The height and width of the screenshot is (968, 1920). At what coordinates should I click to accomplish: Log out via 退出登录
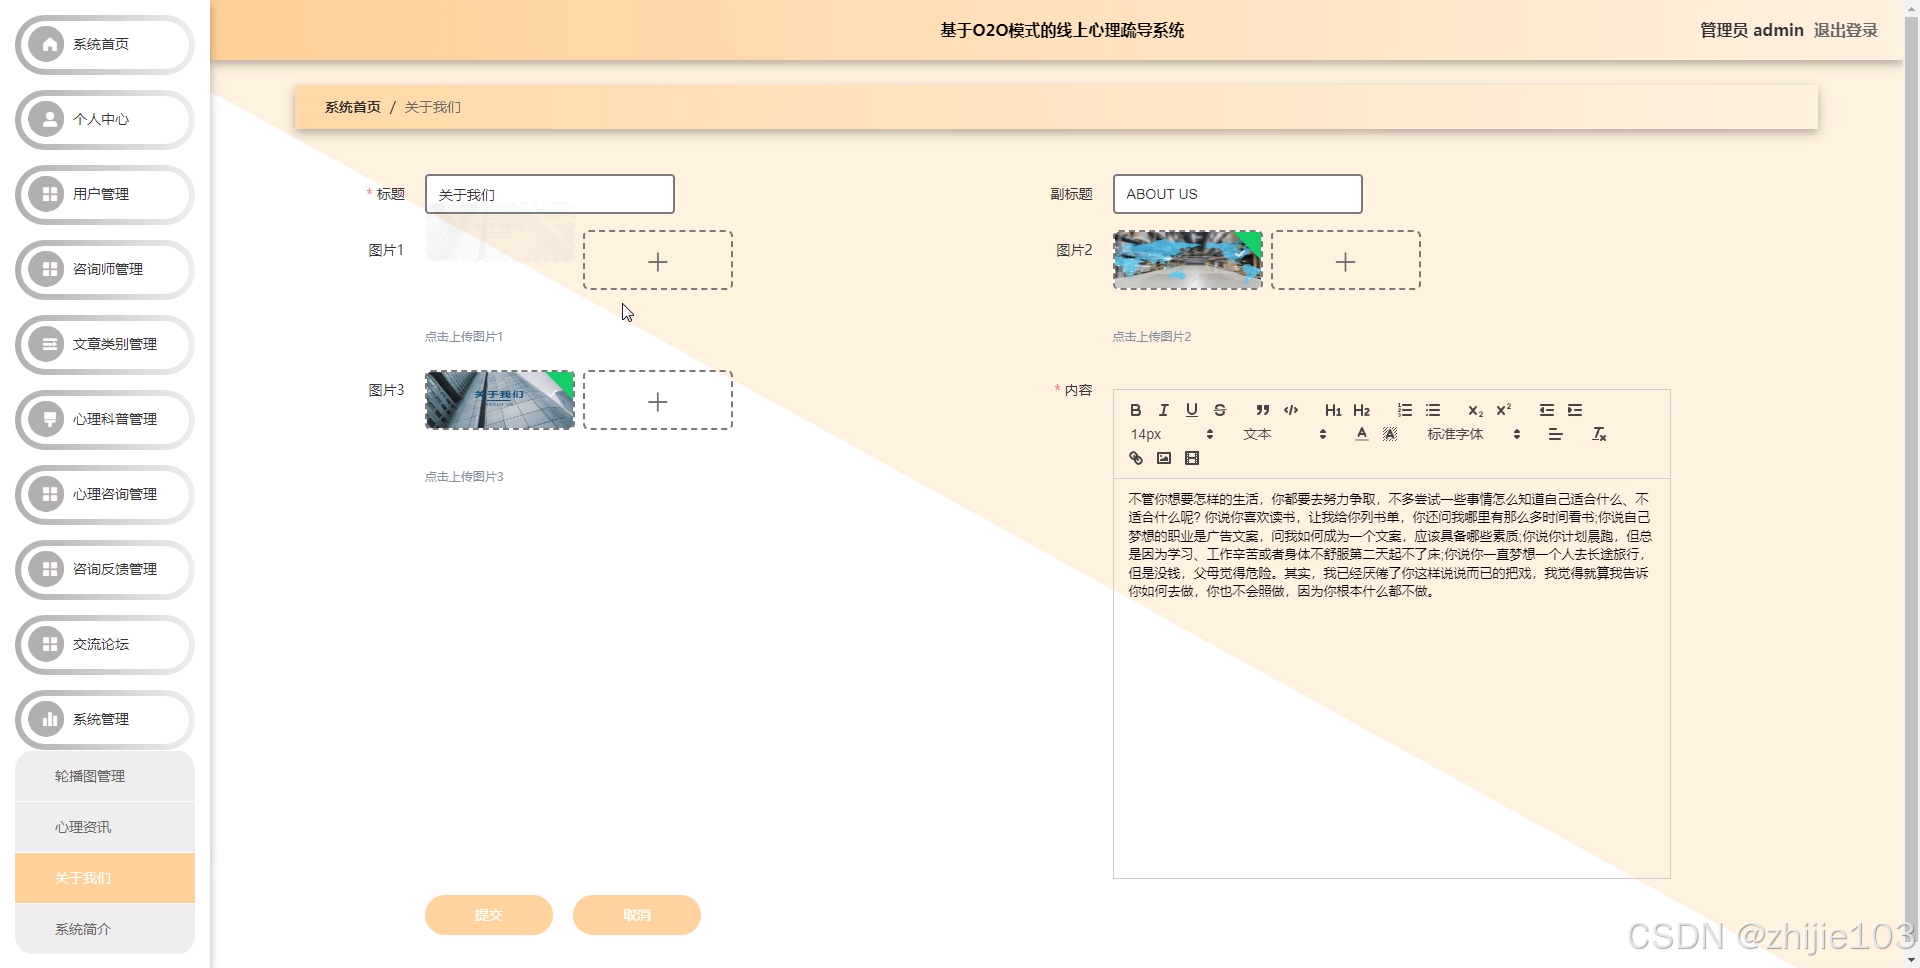pyautogui.click(x=1846, y=30)
